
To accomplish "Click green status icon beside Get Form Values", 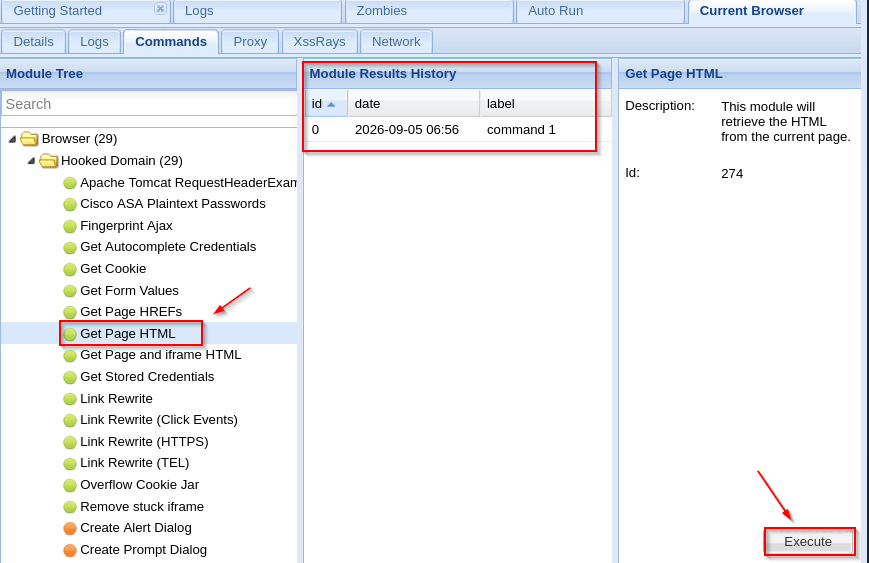I will pyautogui.click(x=70, y=291).
